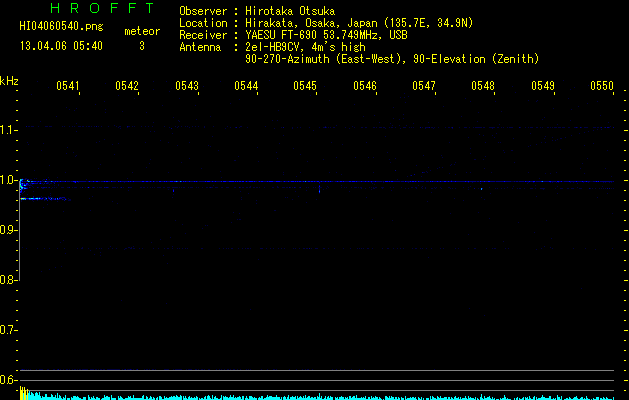Image resolution: width=629 pixels, height=400 pixels.
Task: Click the Location Hirakata, Osaka line
Action: 326,23
